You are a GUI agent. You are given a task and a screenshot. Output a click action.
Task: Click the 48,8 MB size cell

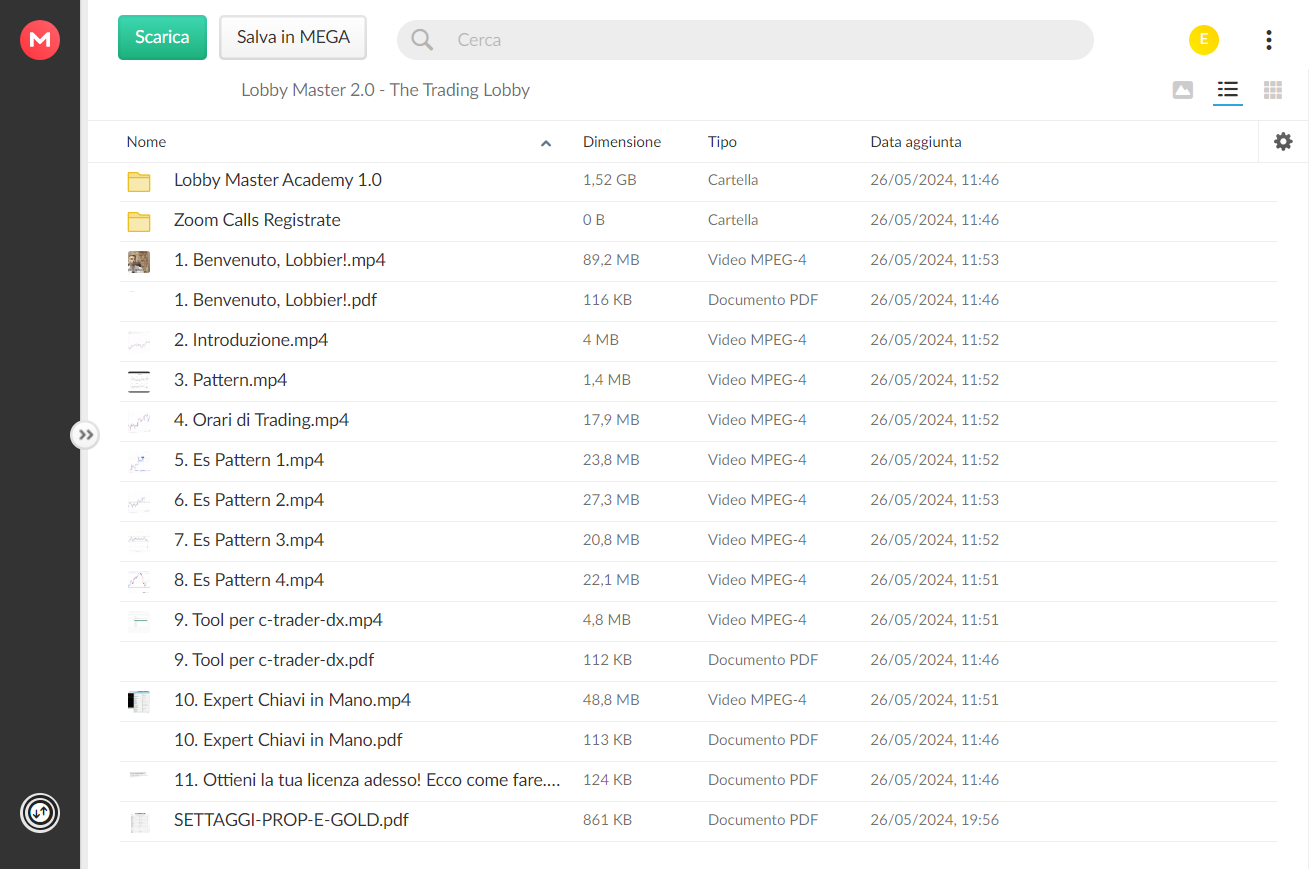(x=611, y=700)
